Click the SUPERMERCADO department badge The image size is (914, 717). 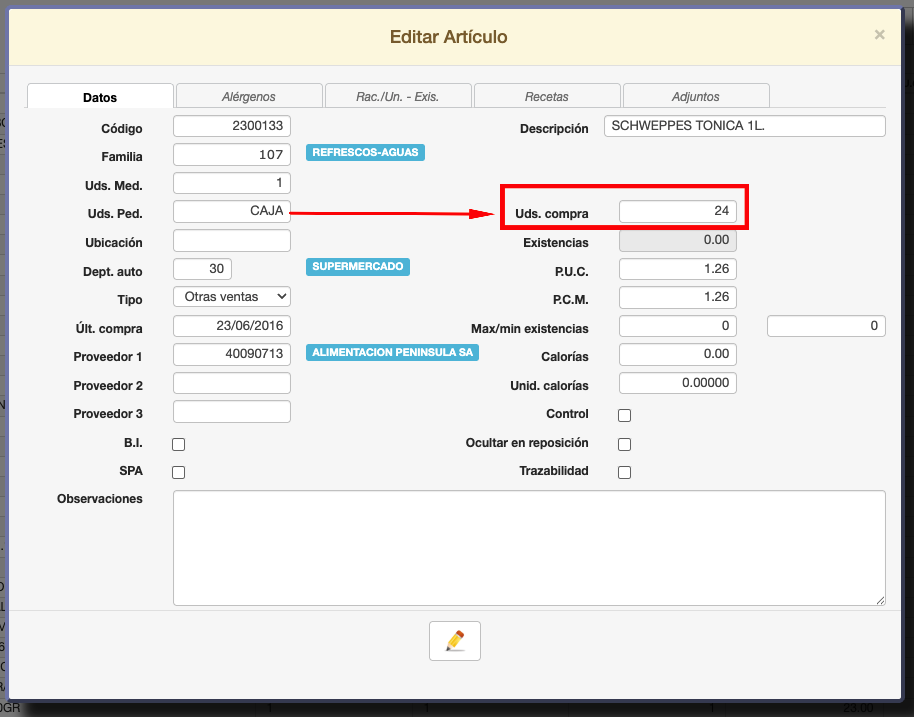point(358,267)
